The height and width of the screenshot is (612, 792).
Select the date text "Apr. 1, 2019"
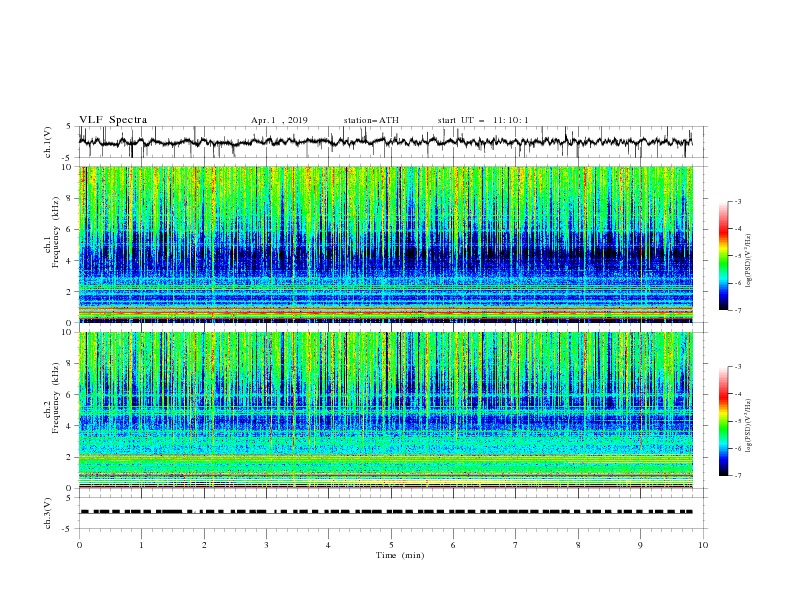[x=279, y=120]
